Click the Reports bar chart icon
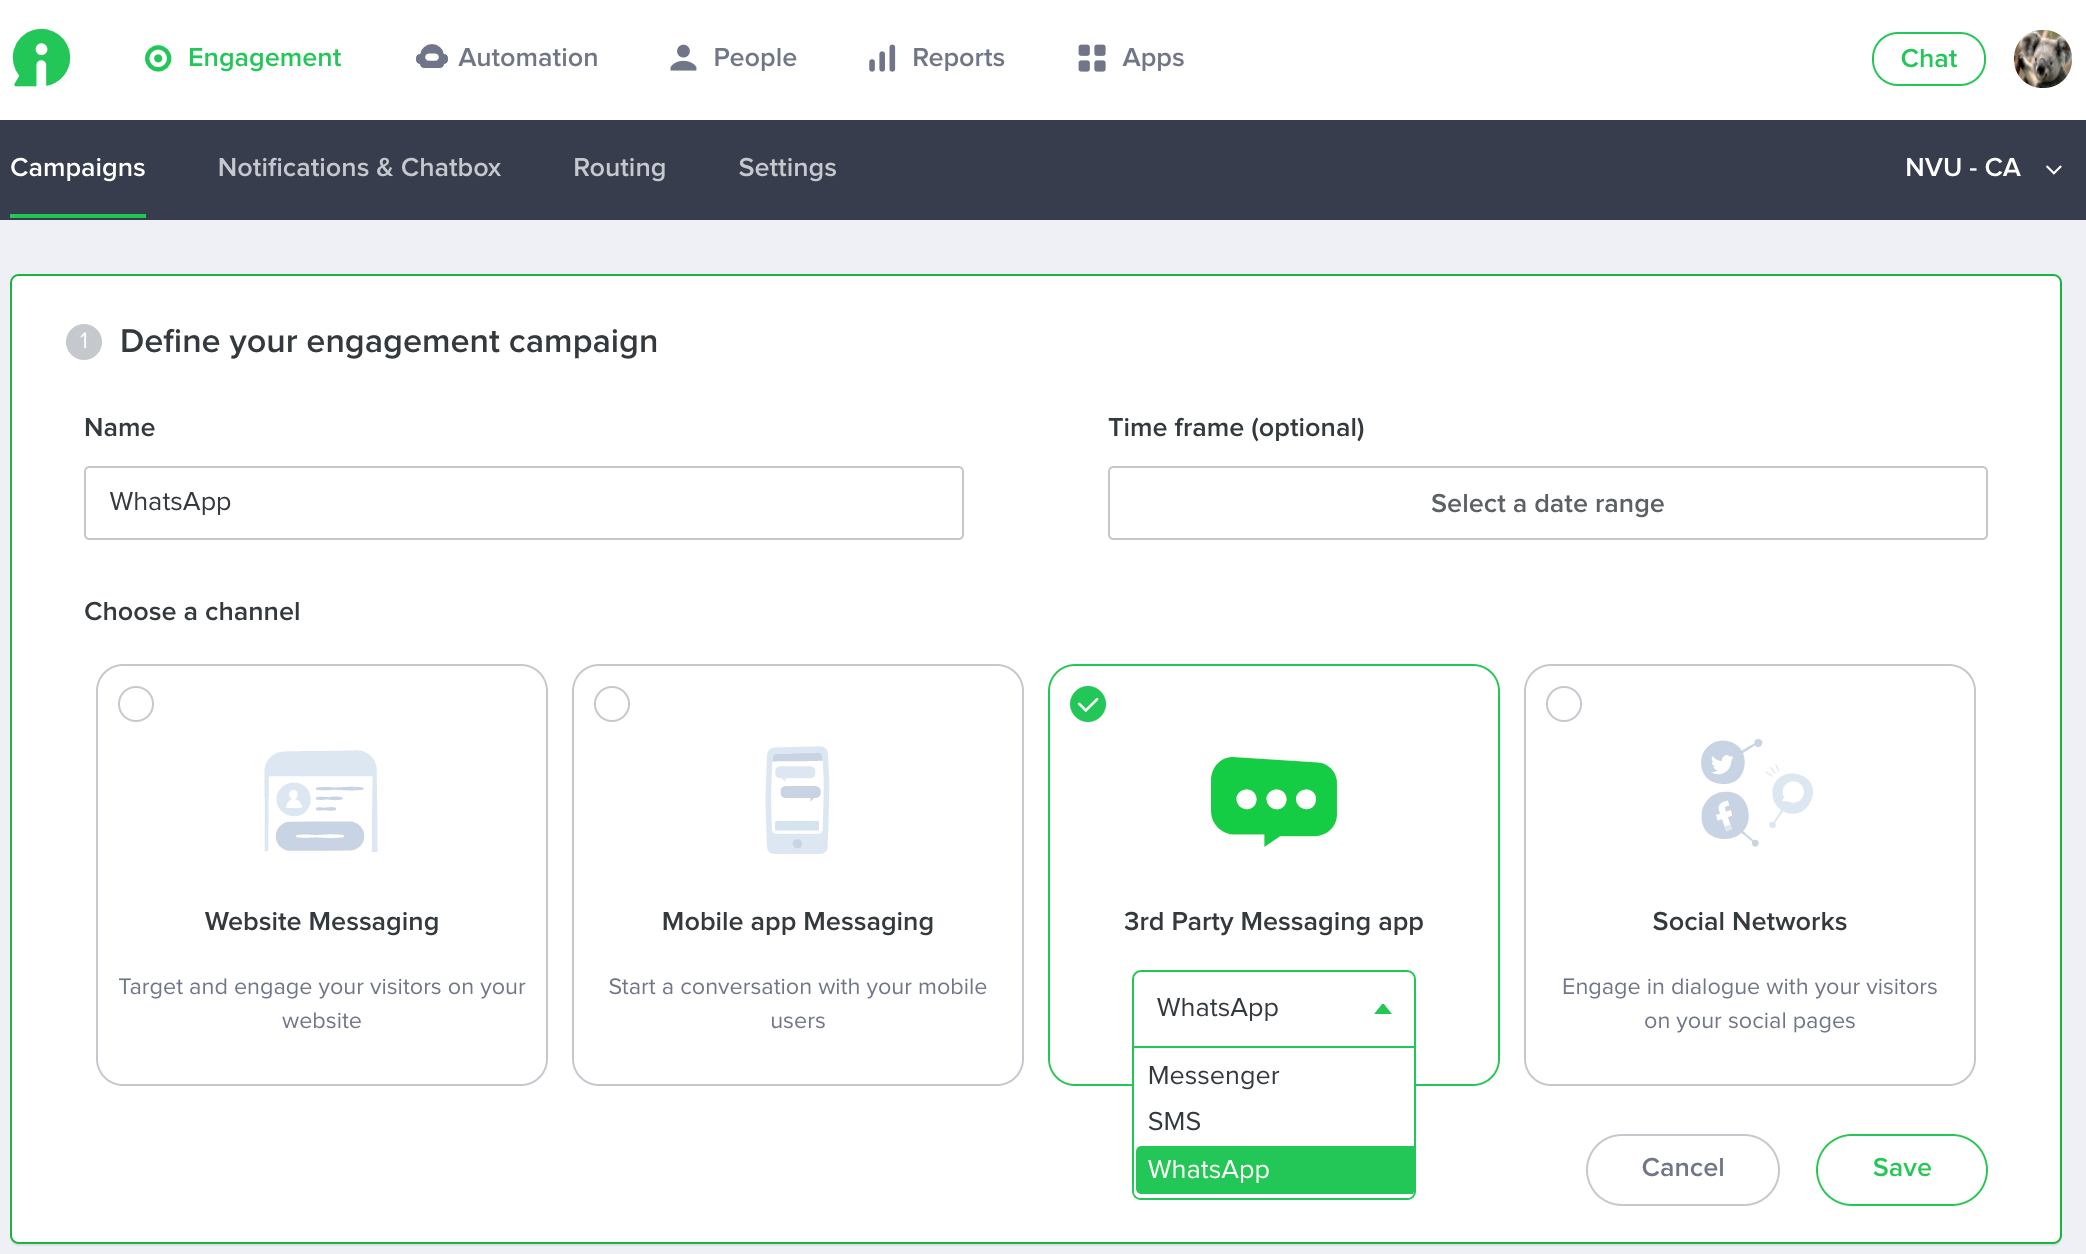The height and width of the screenshot is (1254, 2086). pyautogui.click(x=882, y=58)
